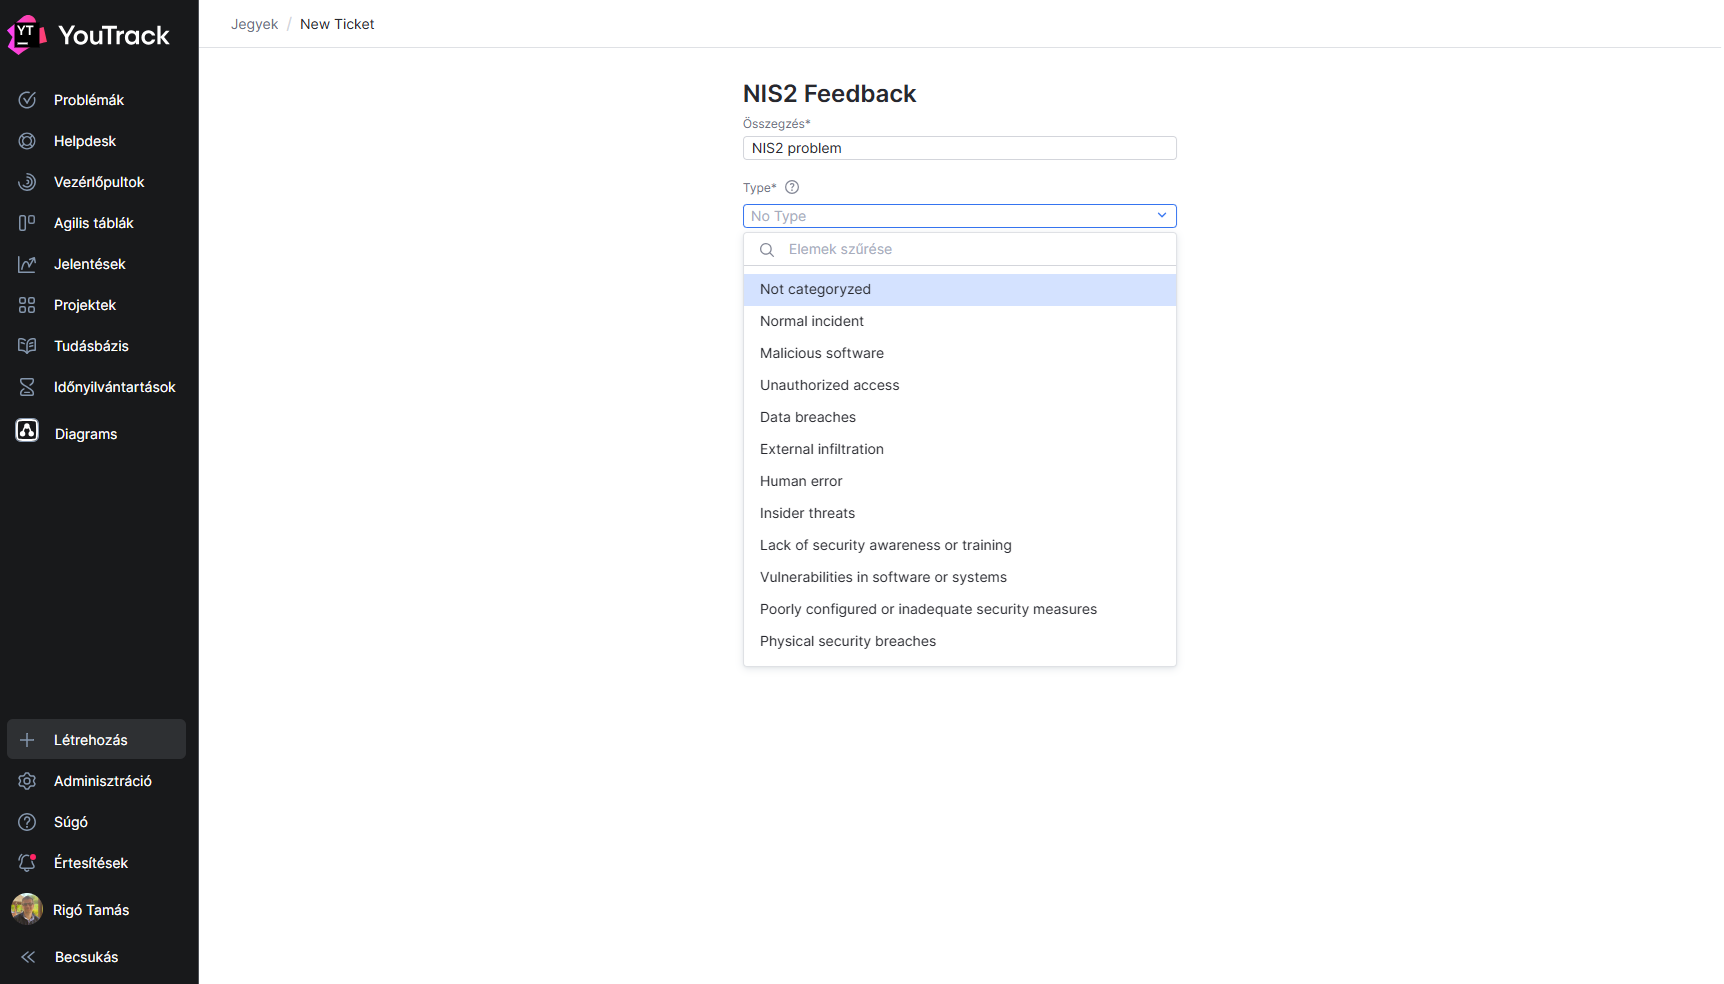This screenshot has height=984, width=1724.
Task: Collapse sidebar with Becsukás
Action: (86, 957)
